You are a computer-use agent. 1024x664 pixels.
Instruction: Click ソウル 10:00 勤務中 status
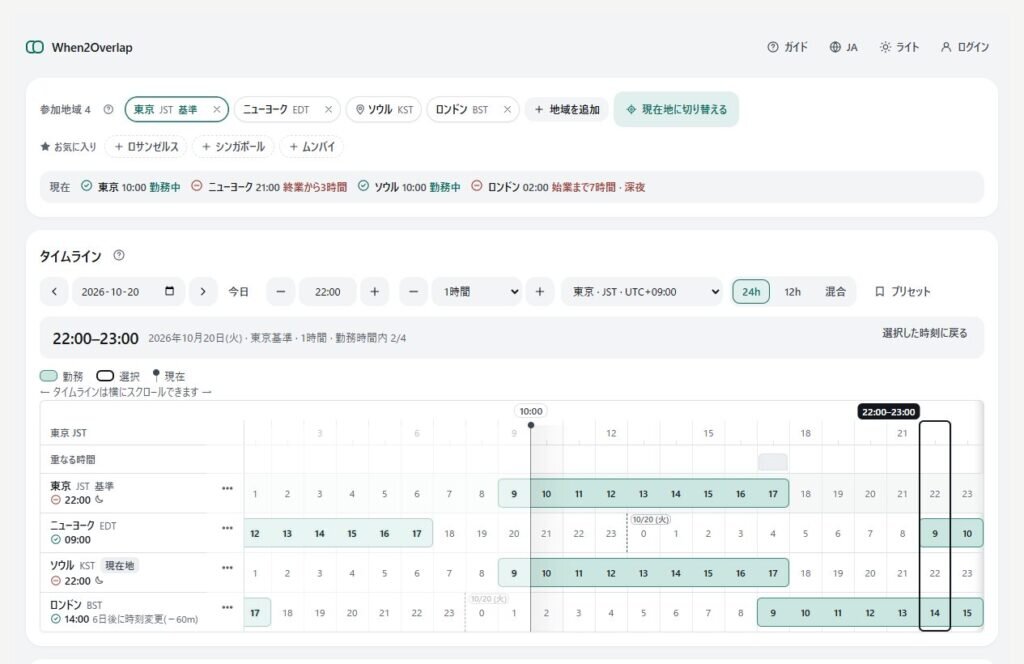coord(409,187)
